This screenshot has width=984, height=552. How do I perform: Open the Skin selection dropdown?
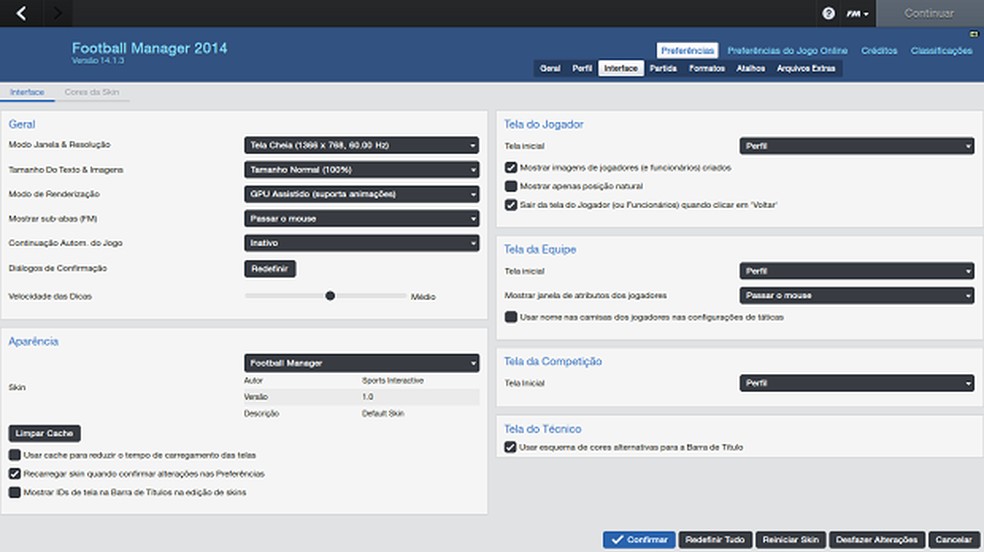coord(361,363)
